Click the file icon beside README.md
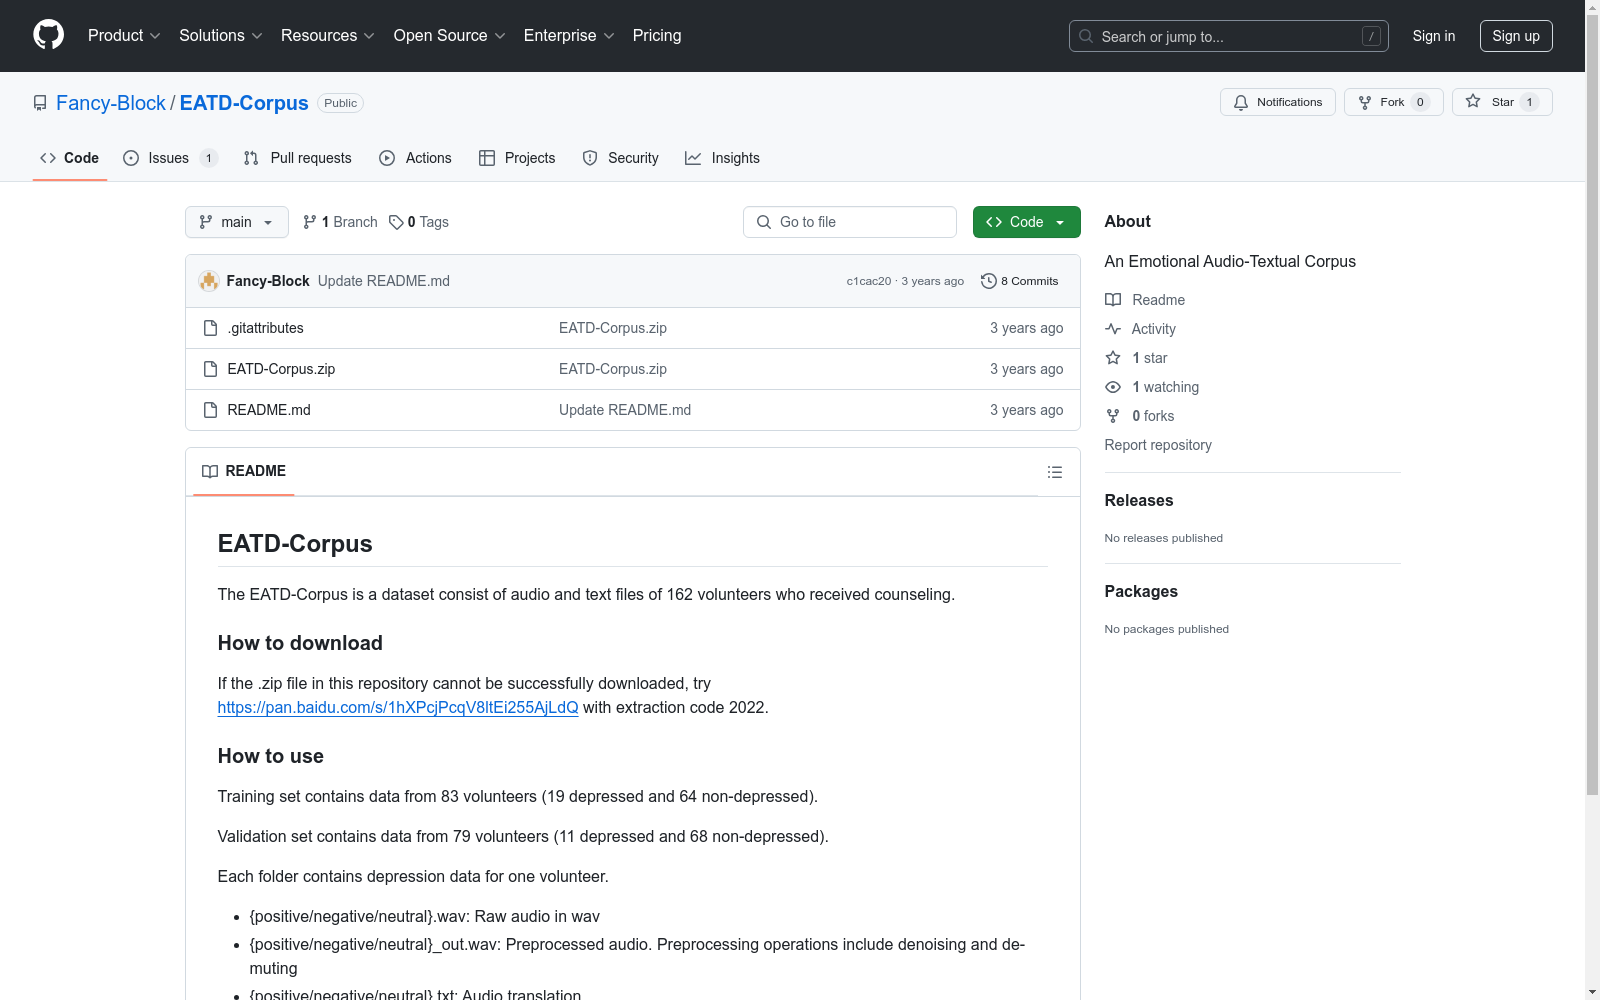Screen dimensions: 1600x1000 point(210,410)
